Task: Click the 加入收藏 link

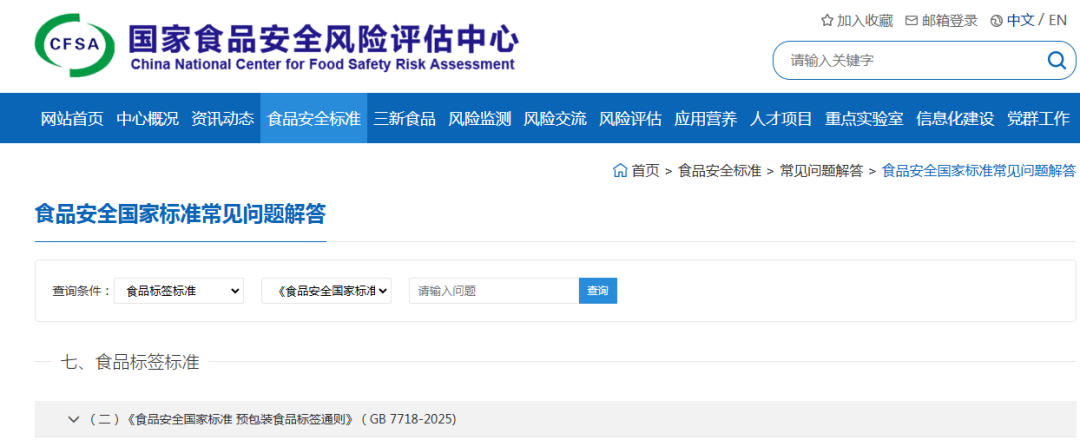Action: click(865, 21)
